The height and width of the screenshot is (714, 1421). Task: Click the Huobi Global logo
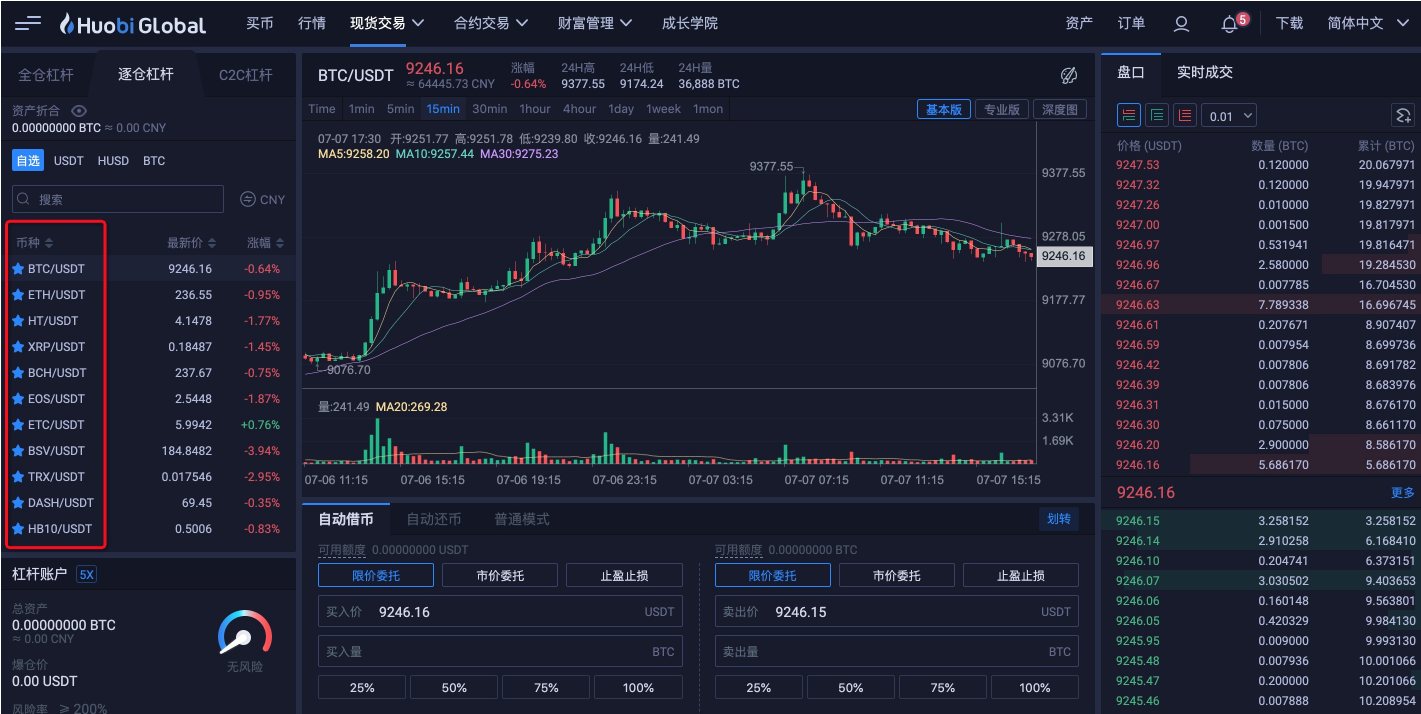[x=132, y=24]
